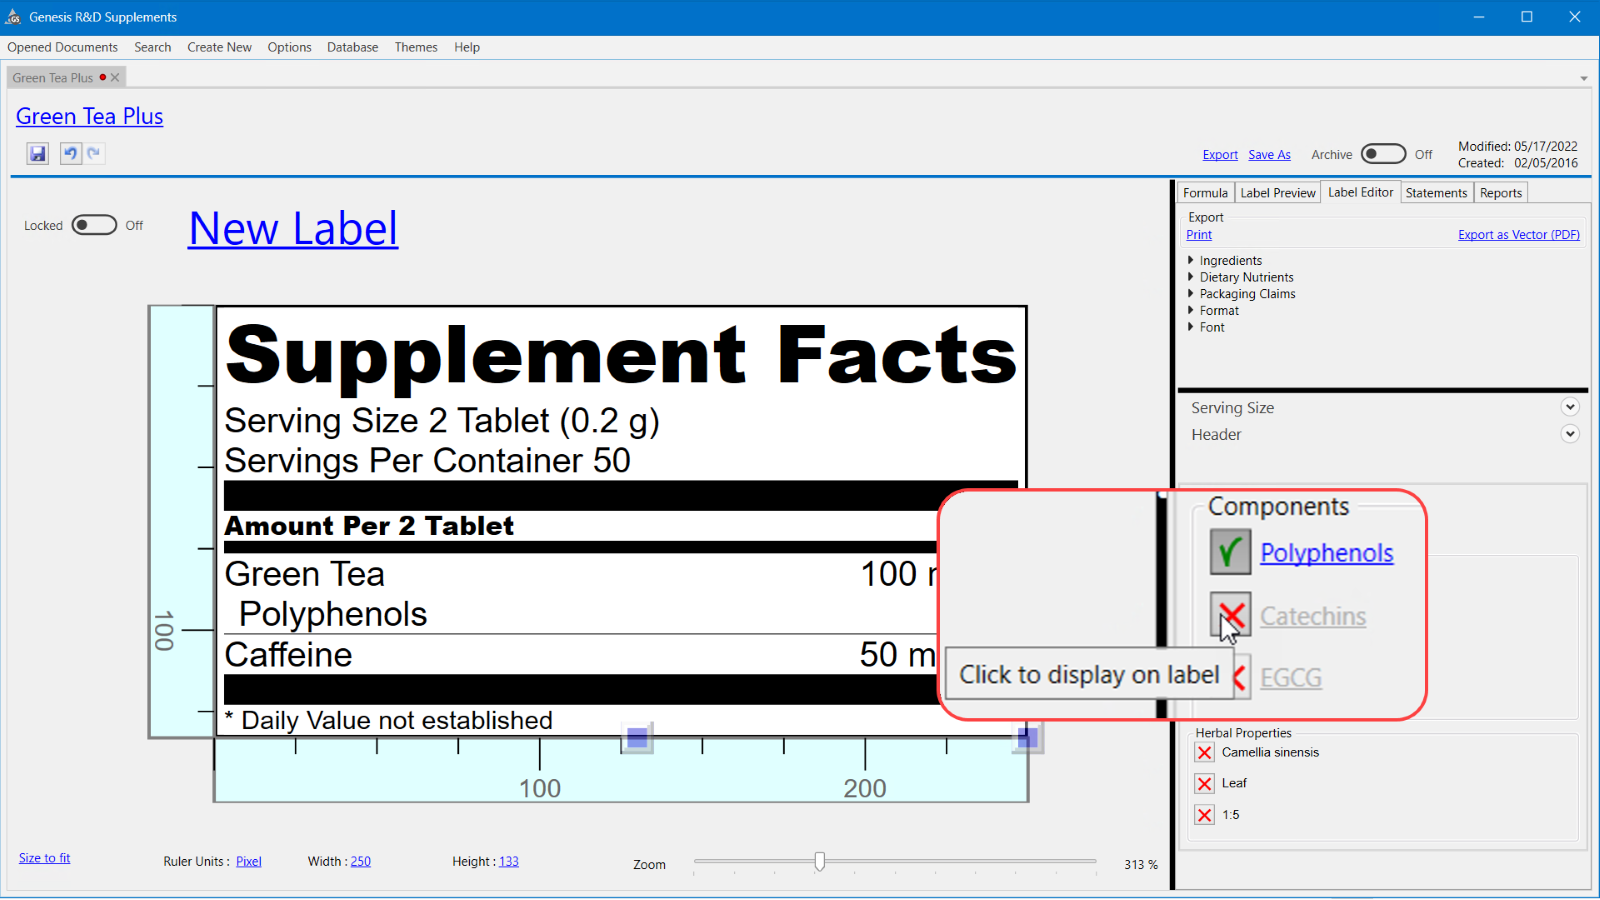Expand the Serving Size chevron
This screenshot has width=1600, height=900.
[x=1570, y=407]
